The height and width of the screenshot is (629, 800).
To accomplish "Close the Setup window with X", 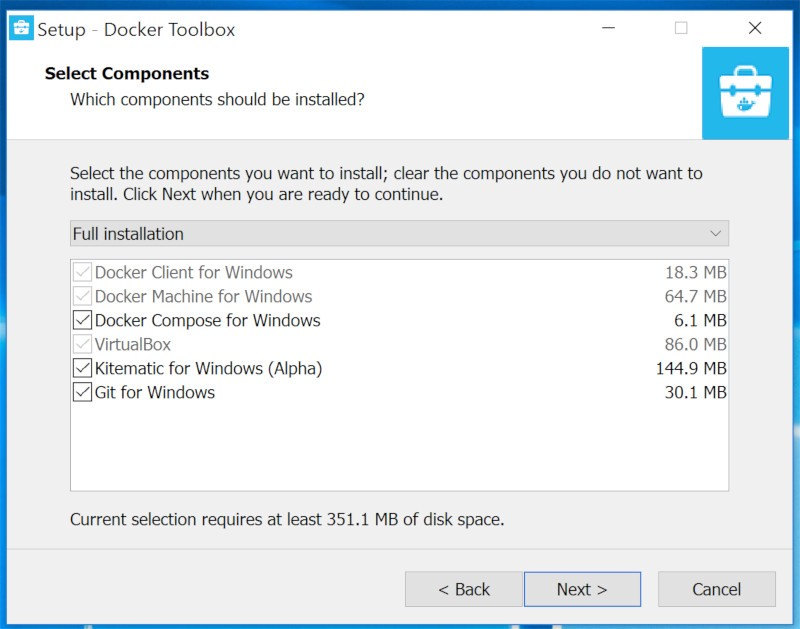I will 755,28.
